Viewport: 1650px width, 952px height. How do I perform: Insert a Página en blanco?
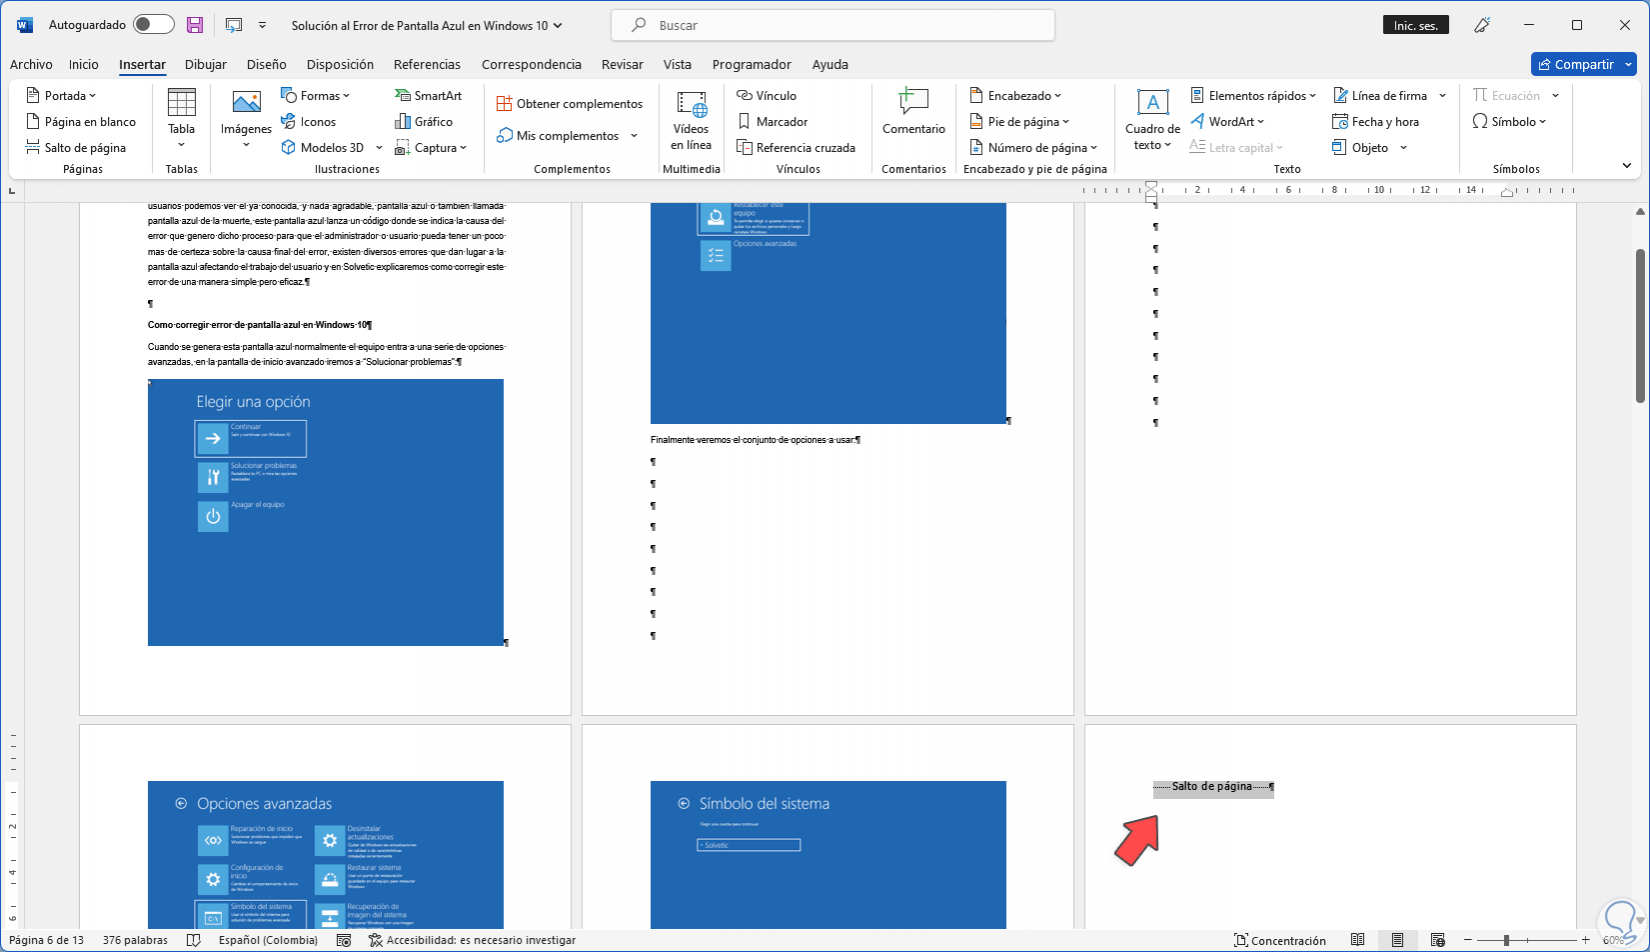(81, 122)
